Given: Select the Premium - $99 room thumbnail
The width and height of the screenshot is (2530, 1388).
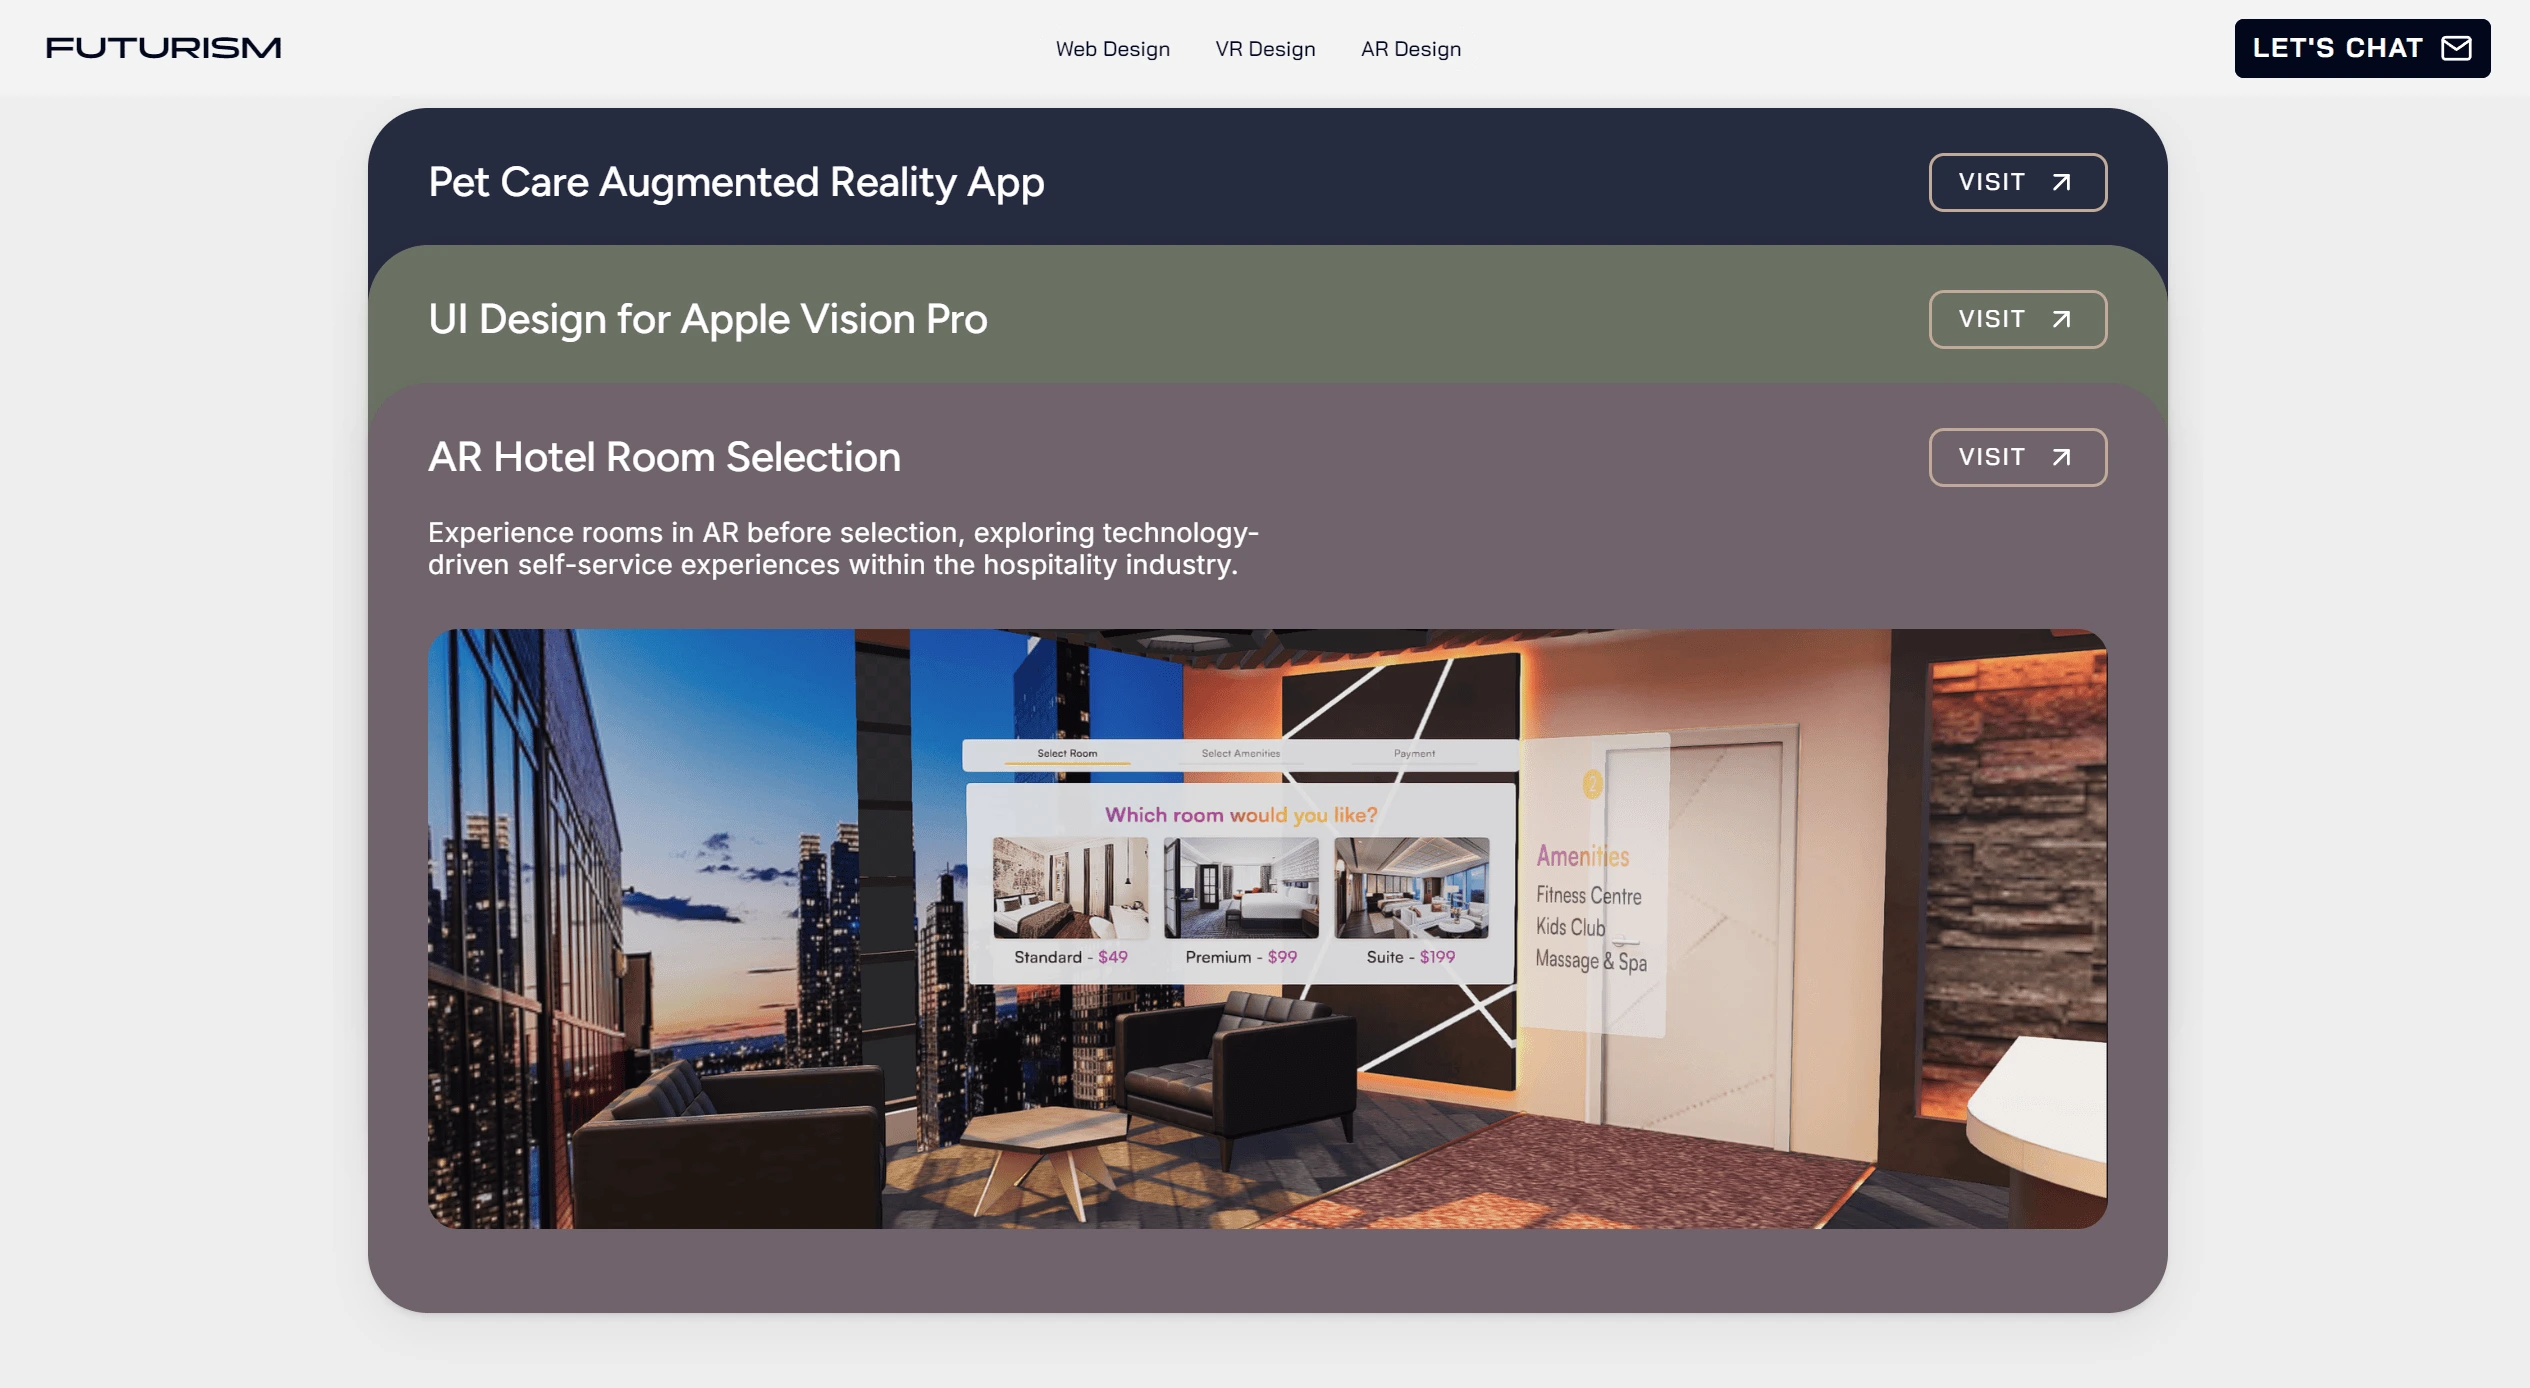Looking at the screenshot, I should (x=1241, y=888).
